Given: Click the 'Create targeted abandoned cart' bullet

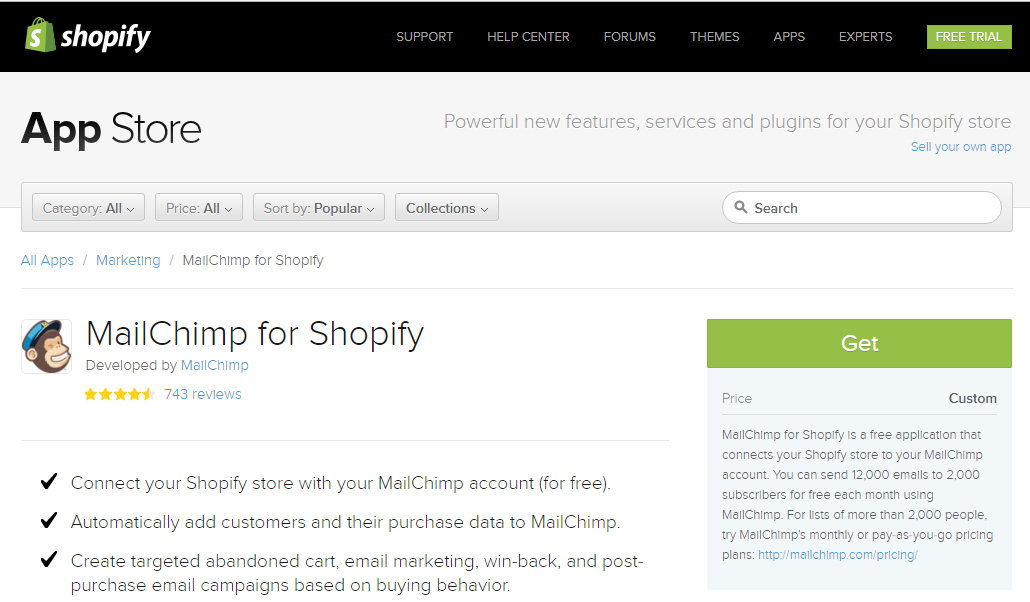Looking at the screenshot, I should click(357, 572).
